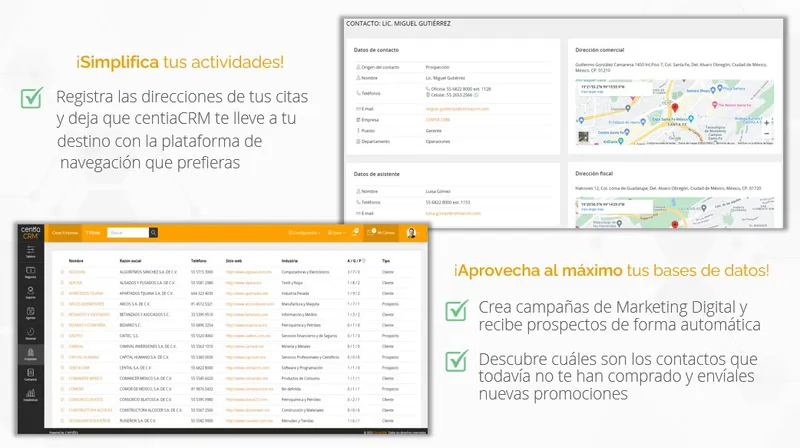Sort by the Sitio web column header
The image size is (800, 448).
234,261
